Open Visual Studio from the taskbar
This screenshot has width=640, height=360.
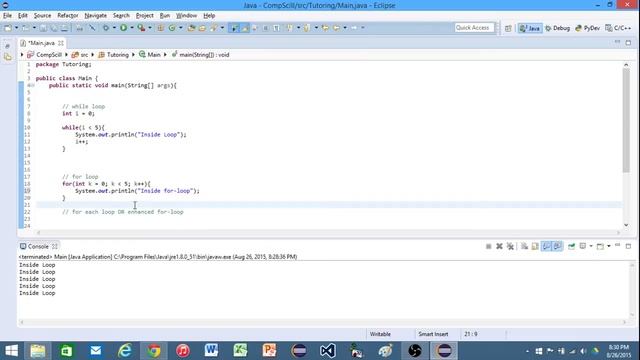coord(328,351)
